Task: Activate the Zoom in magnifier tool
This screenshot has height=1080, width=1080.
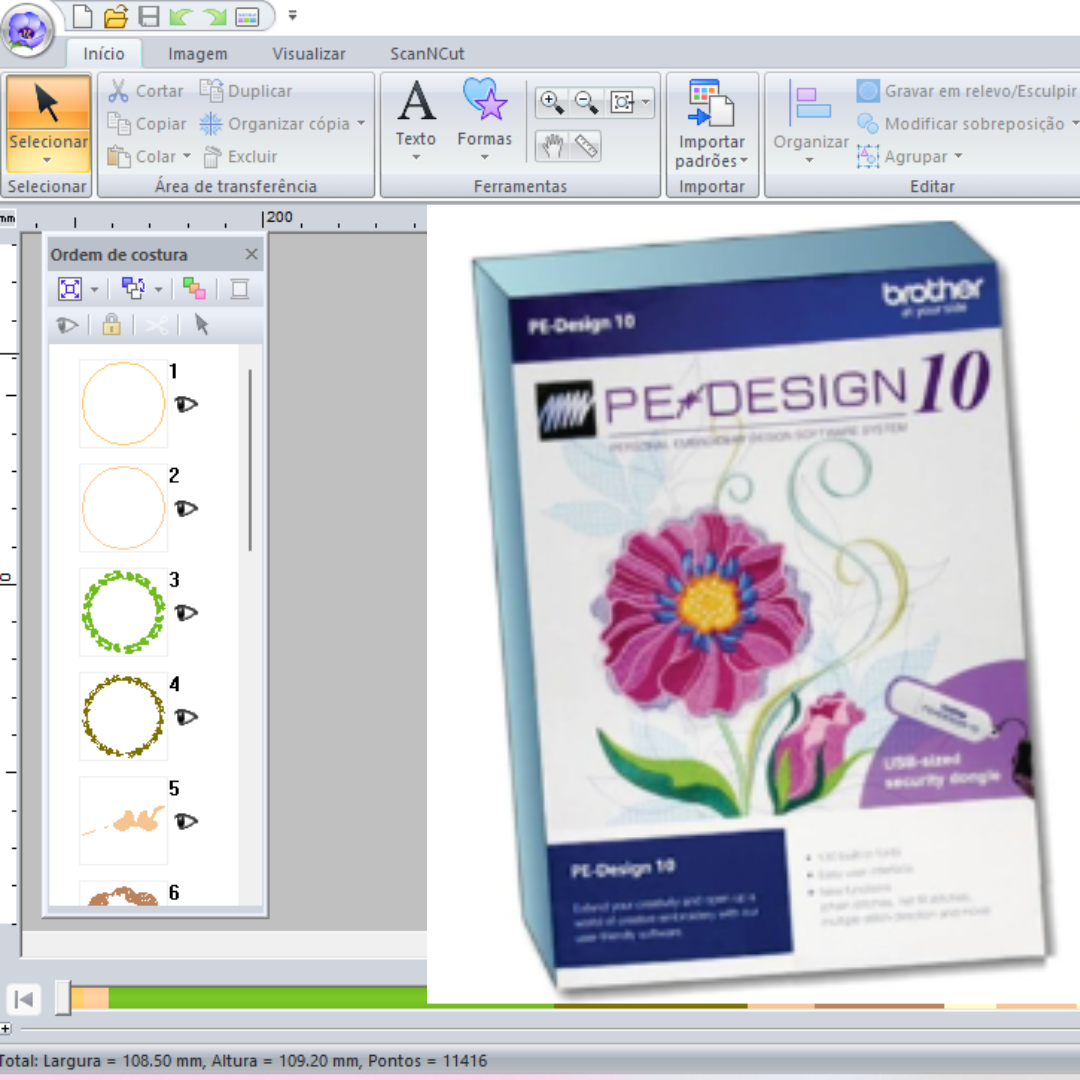Action: (551, 102)
